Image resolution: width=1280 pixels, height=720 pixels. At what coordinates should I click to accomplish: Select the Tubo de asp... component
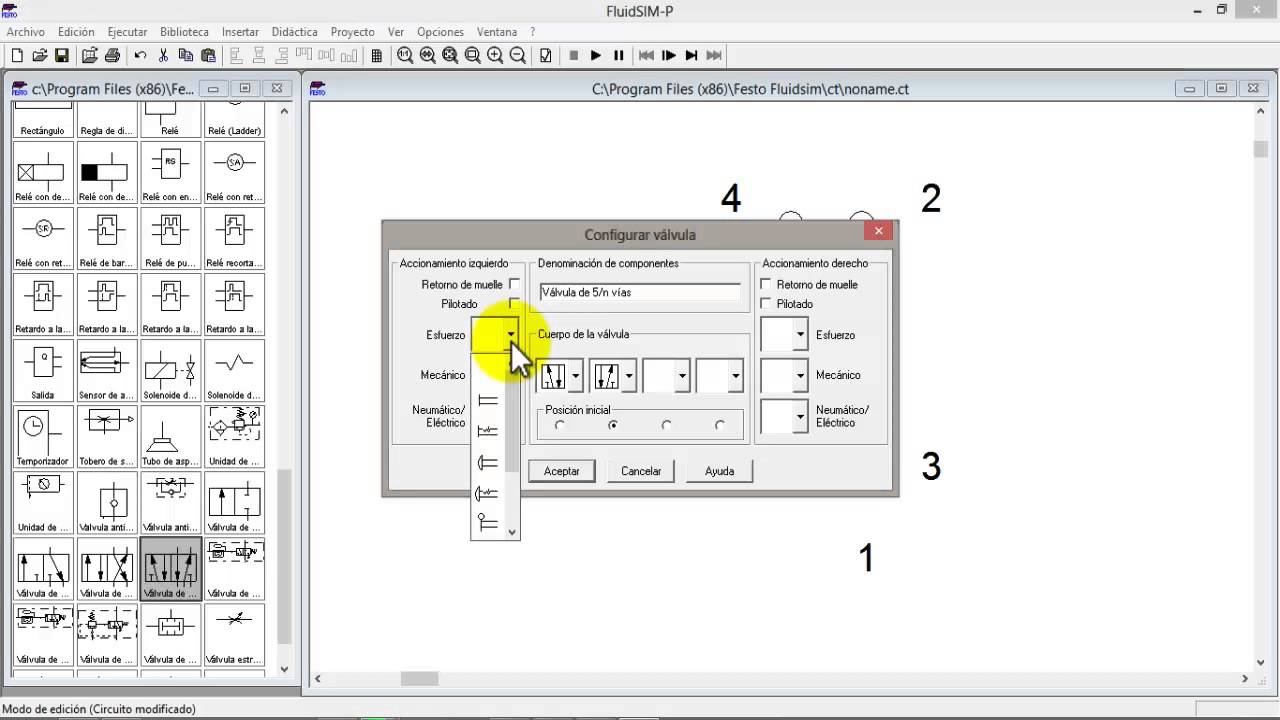click(x=170, y=437)
